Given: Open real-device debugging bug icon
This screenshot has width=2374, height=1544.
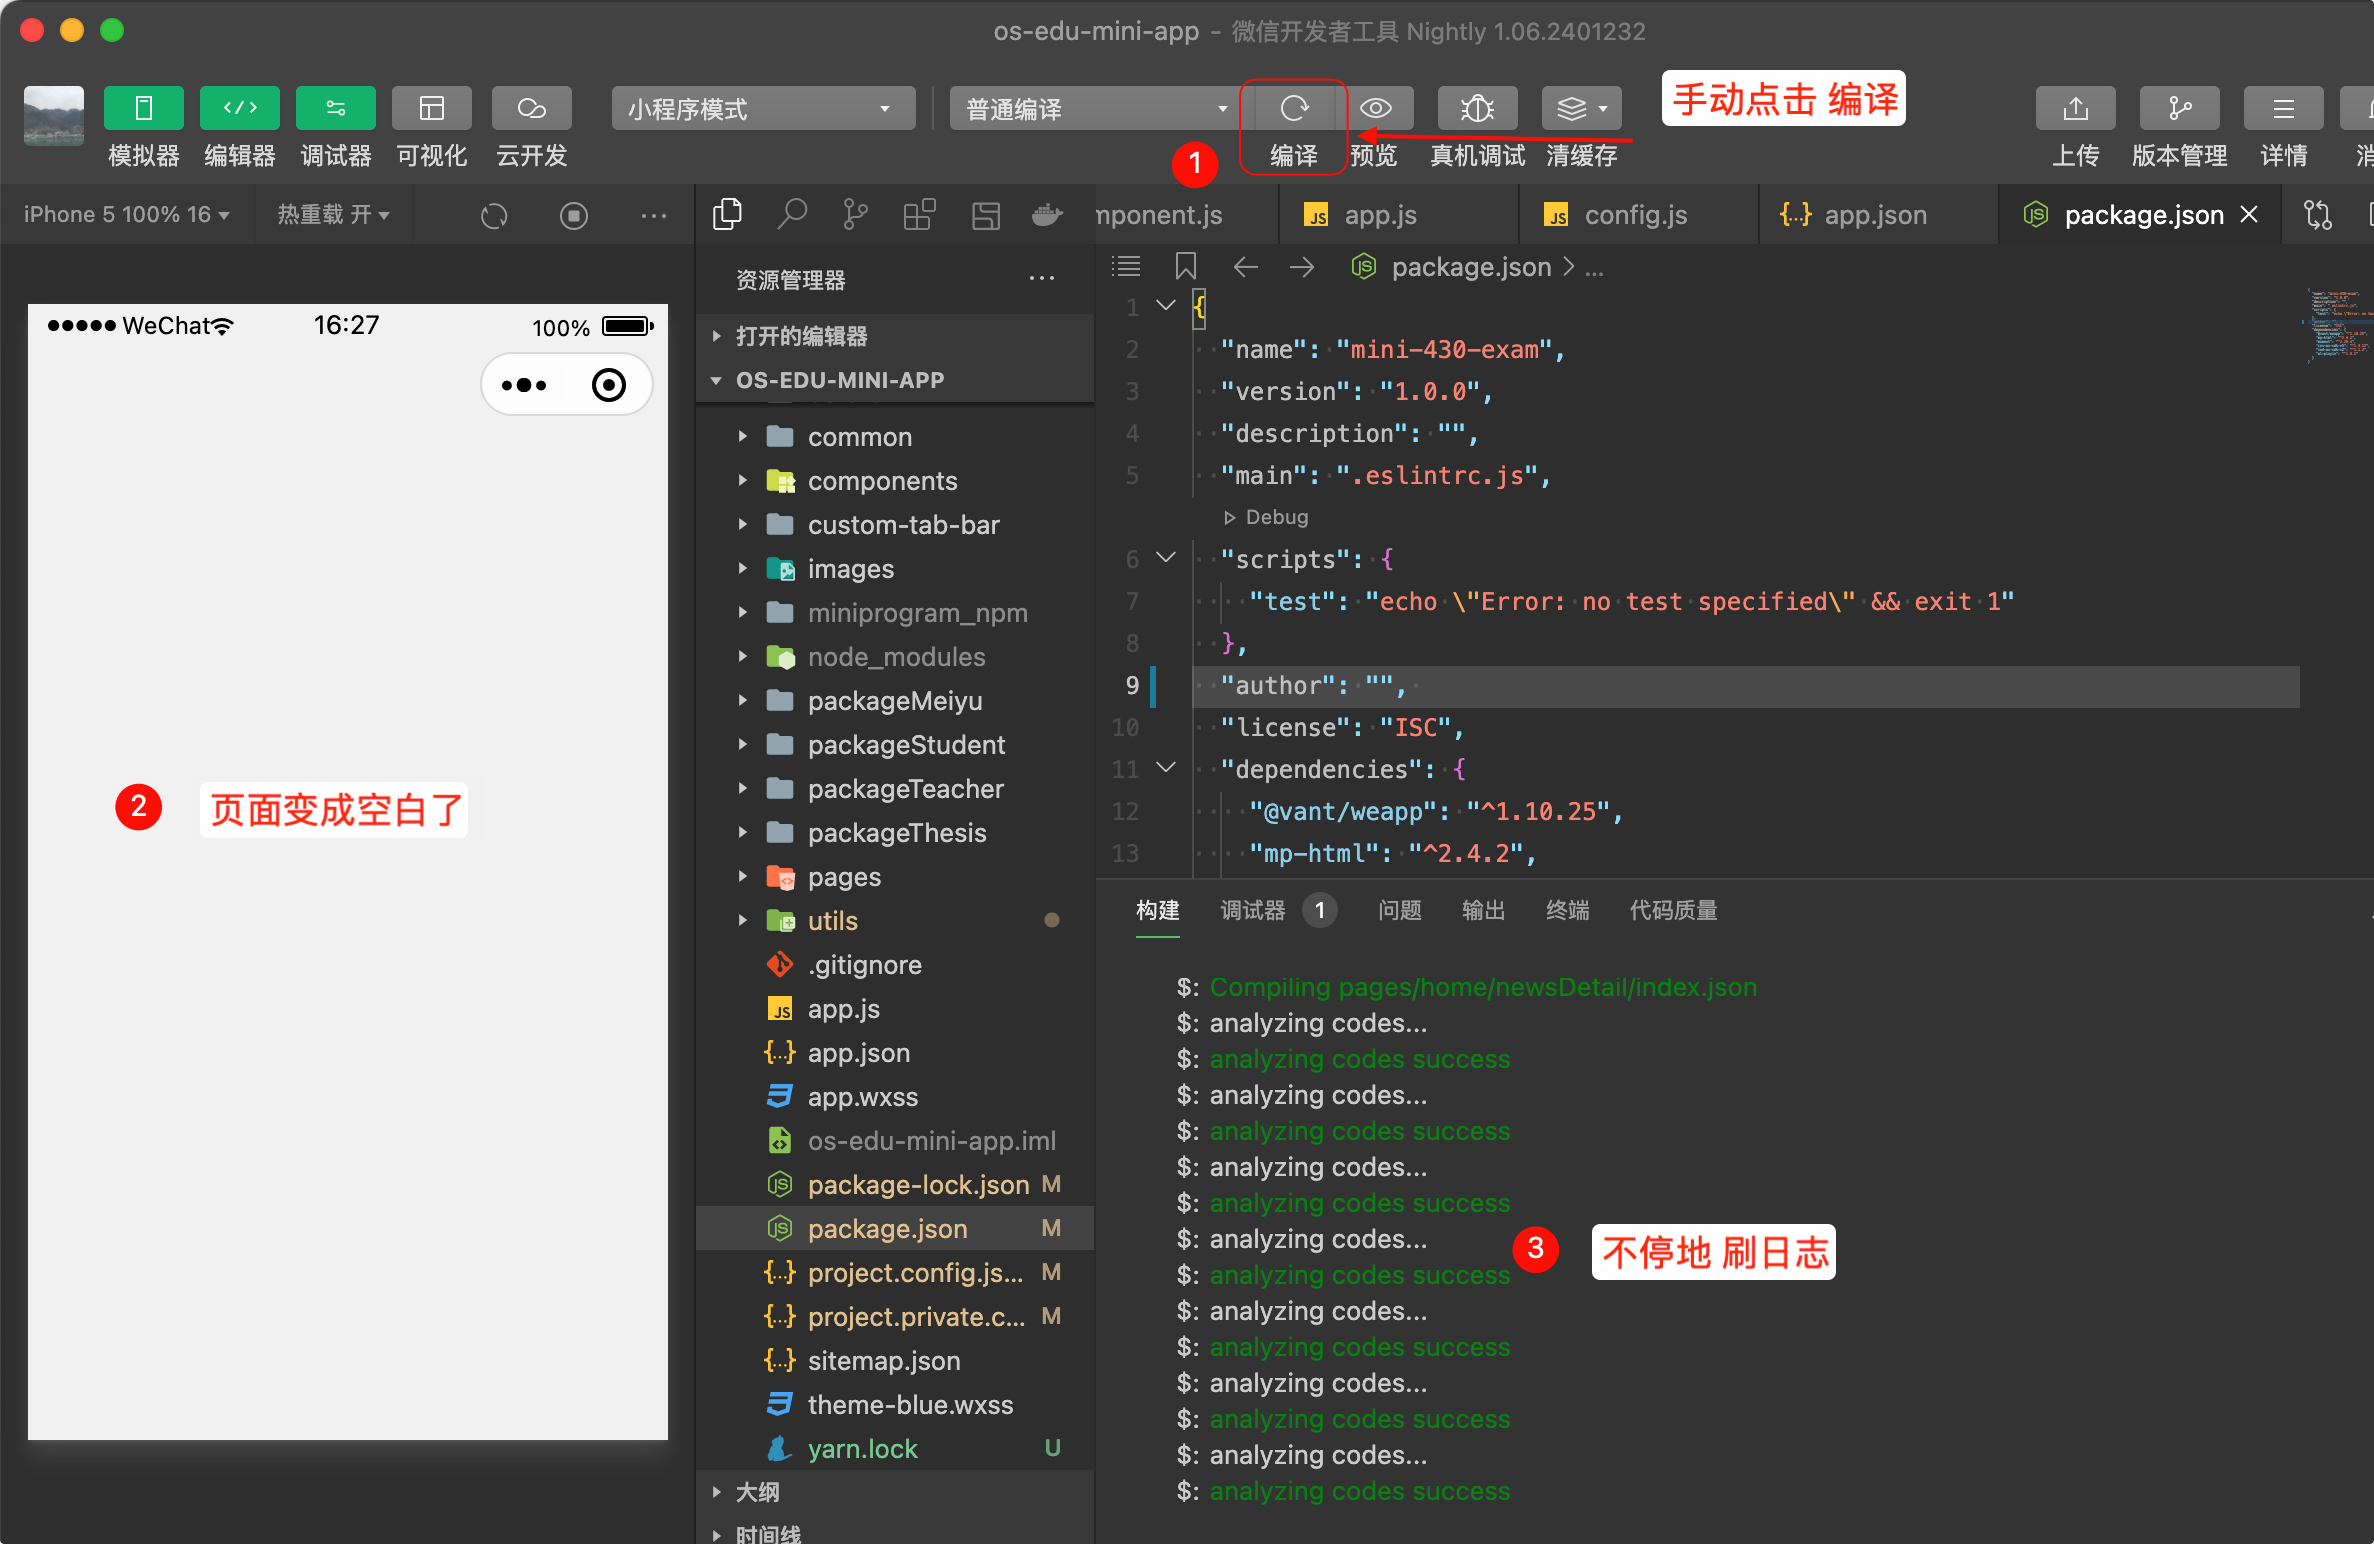Looking at the screenshot, I should [x=1477, y=109].
